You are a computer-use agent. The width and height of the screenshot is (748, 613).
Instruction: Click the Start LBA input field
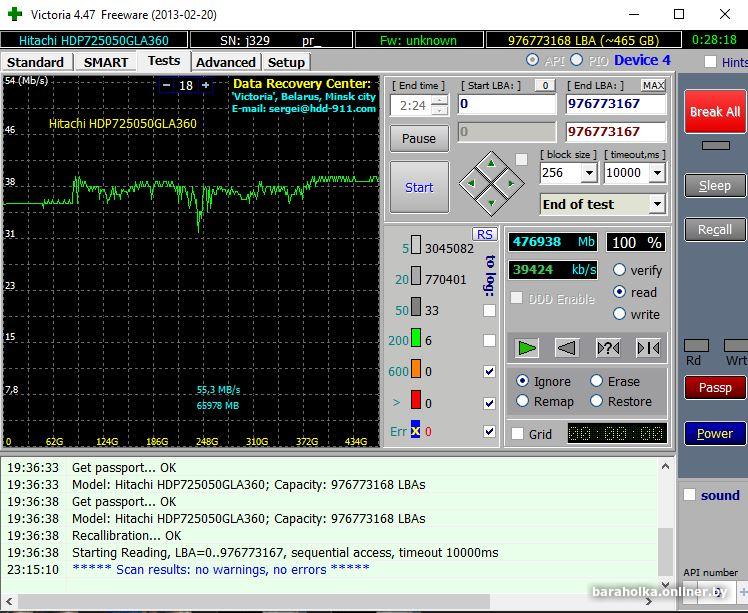[x=507, y=104]
